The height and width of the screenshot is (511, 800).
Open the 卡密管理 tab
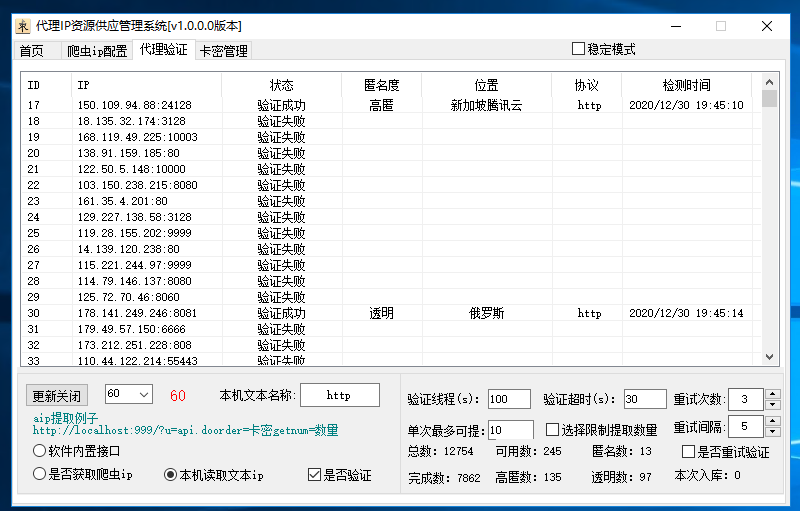[223, 51]
